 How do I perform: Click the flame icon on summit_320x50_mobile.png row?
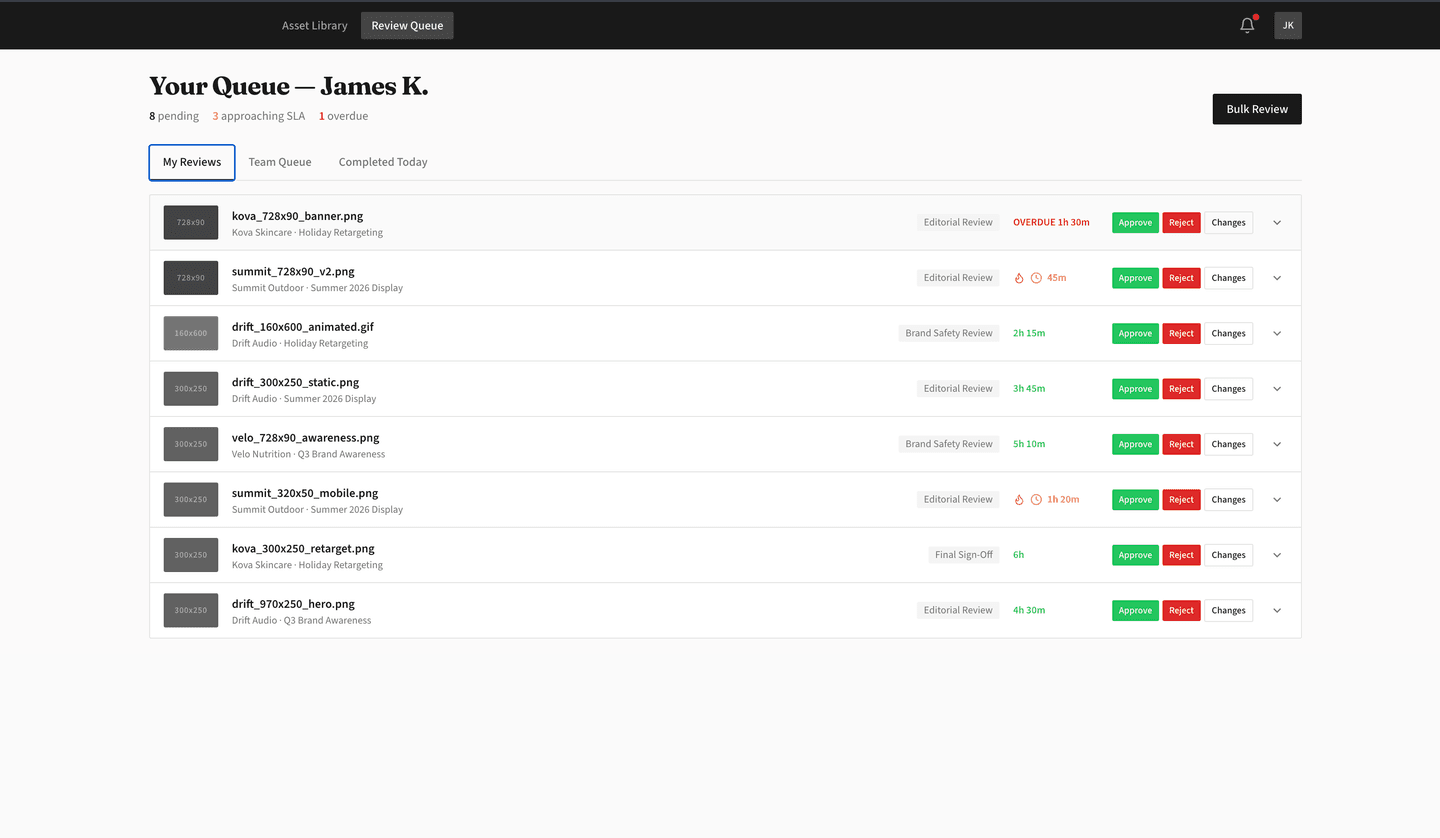click(x=1018, y=499)
